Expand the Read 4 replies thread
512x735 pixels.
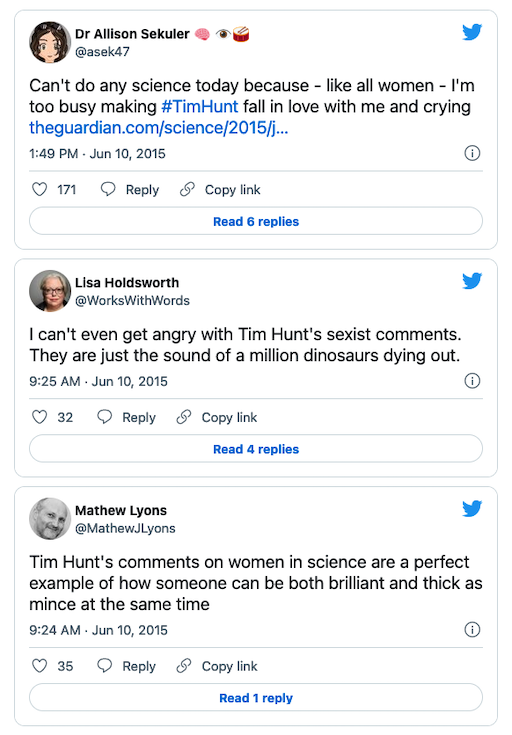click(x=256, y=449)
